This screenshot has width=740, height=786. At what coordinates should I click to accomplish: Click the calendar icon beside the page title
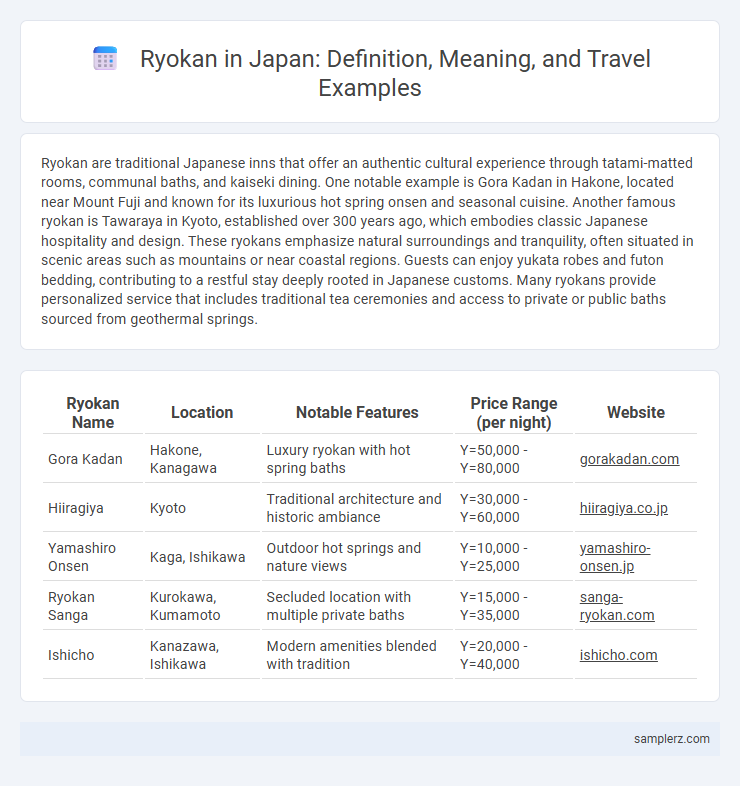click(x=105, y=59)
